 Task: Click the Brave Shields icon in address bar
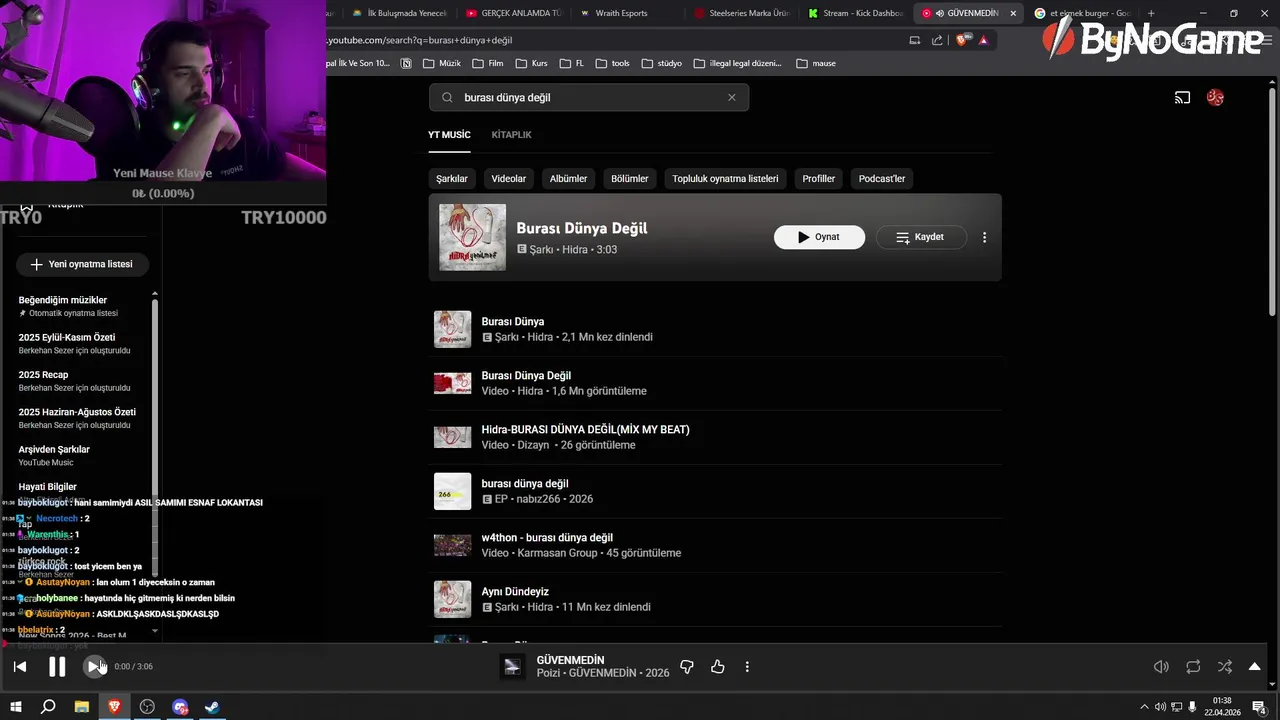click(x=962, y=40)
